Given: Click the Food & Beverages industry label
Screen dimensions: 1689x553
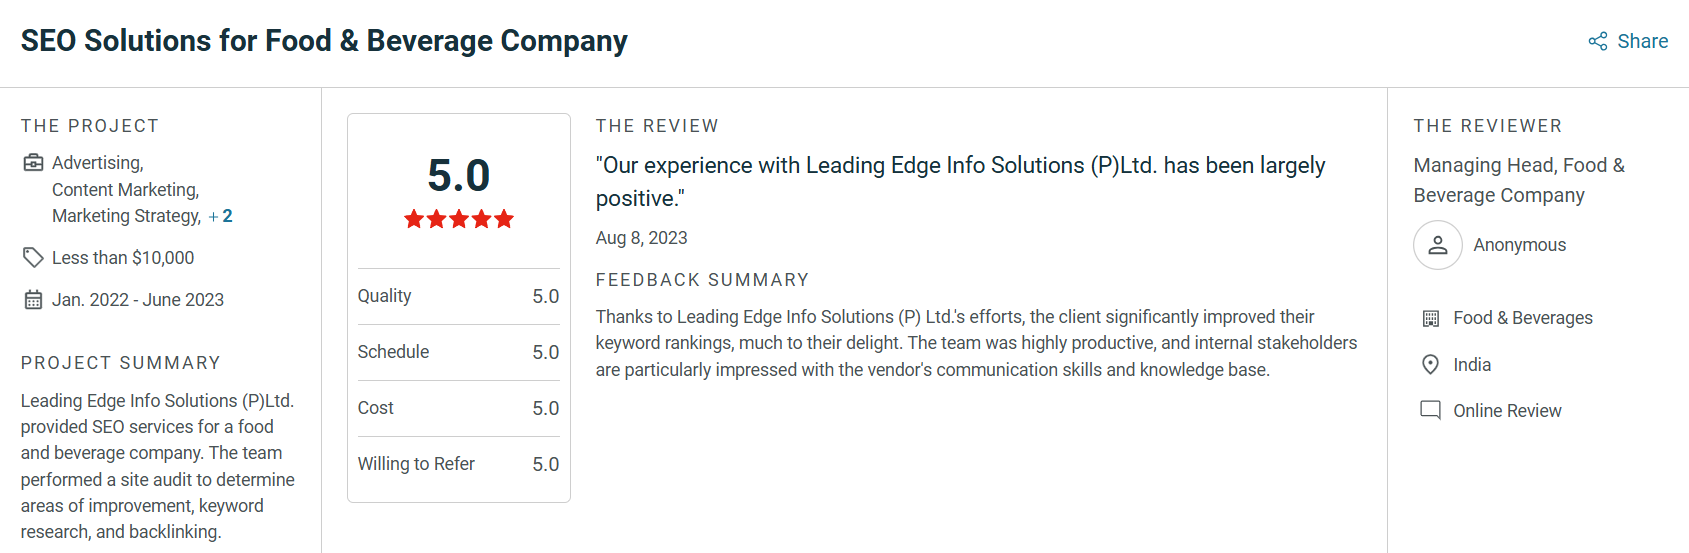Looking at the screenshot, I should tap(1522, 318).
